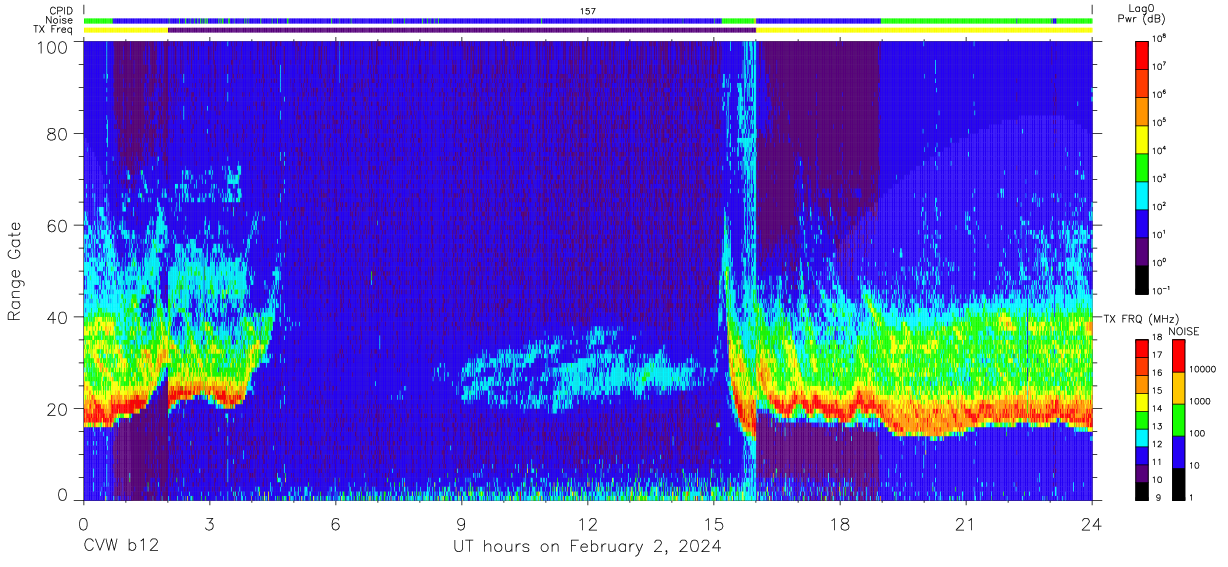
Task: Click the 10^3 label on power colorbar
Action: pos(1161,178)
